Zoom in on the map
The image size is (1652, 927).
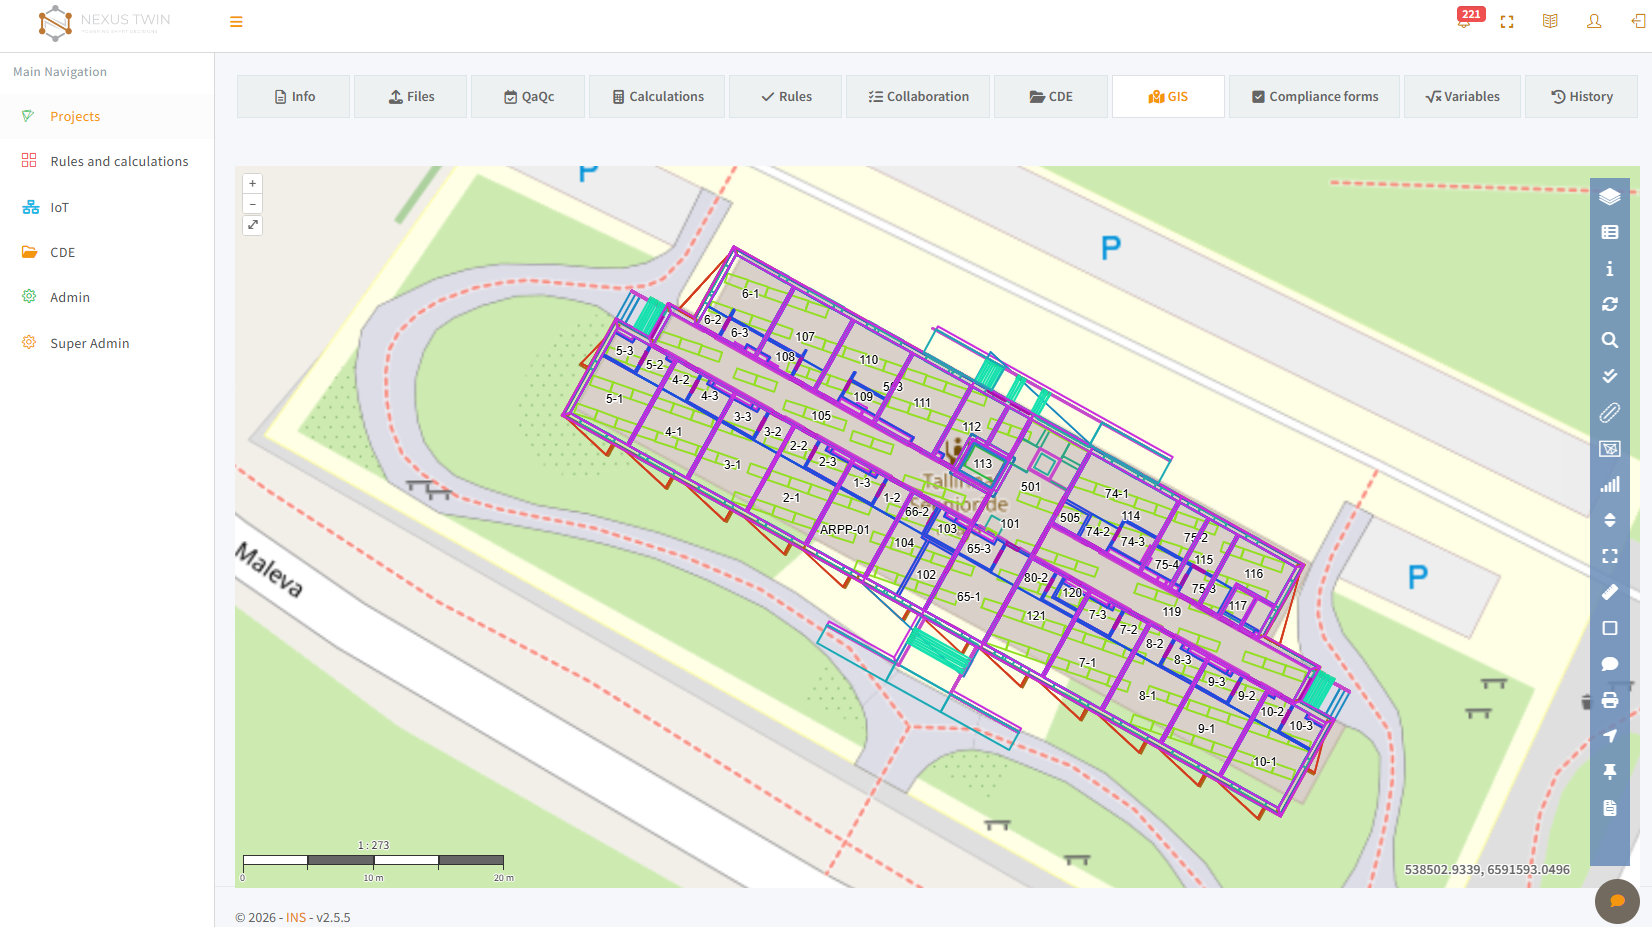pyautogui.click(x=253, y=184)
